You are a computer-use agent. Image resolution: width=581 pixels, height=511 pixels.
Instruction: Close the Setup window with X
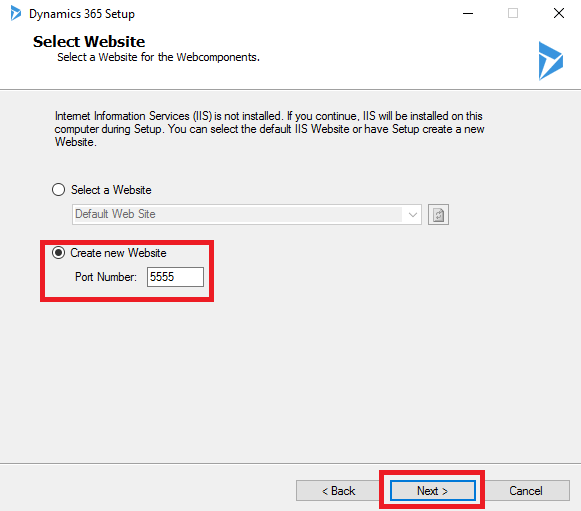pyautogui.click(x=559, y=14)
